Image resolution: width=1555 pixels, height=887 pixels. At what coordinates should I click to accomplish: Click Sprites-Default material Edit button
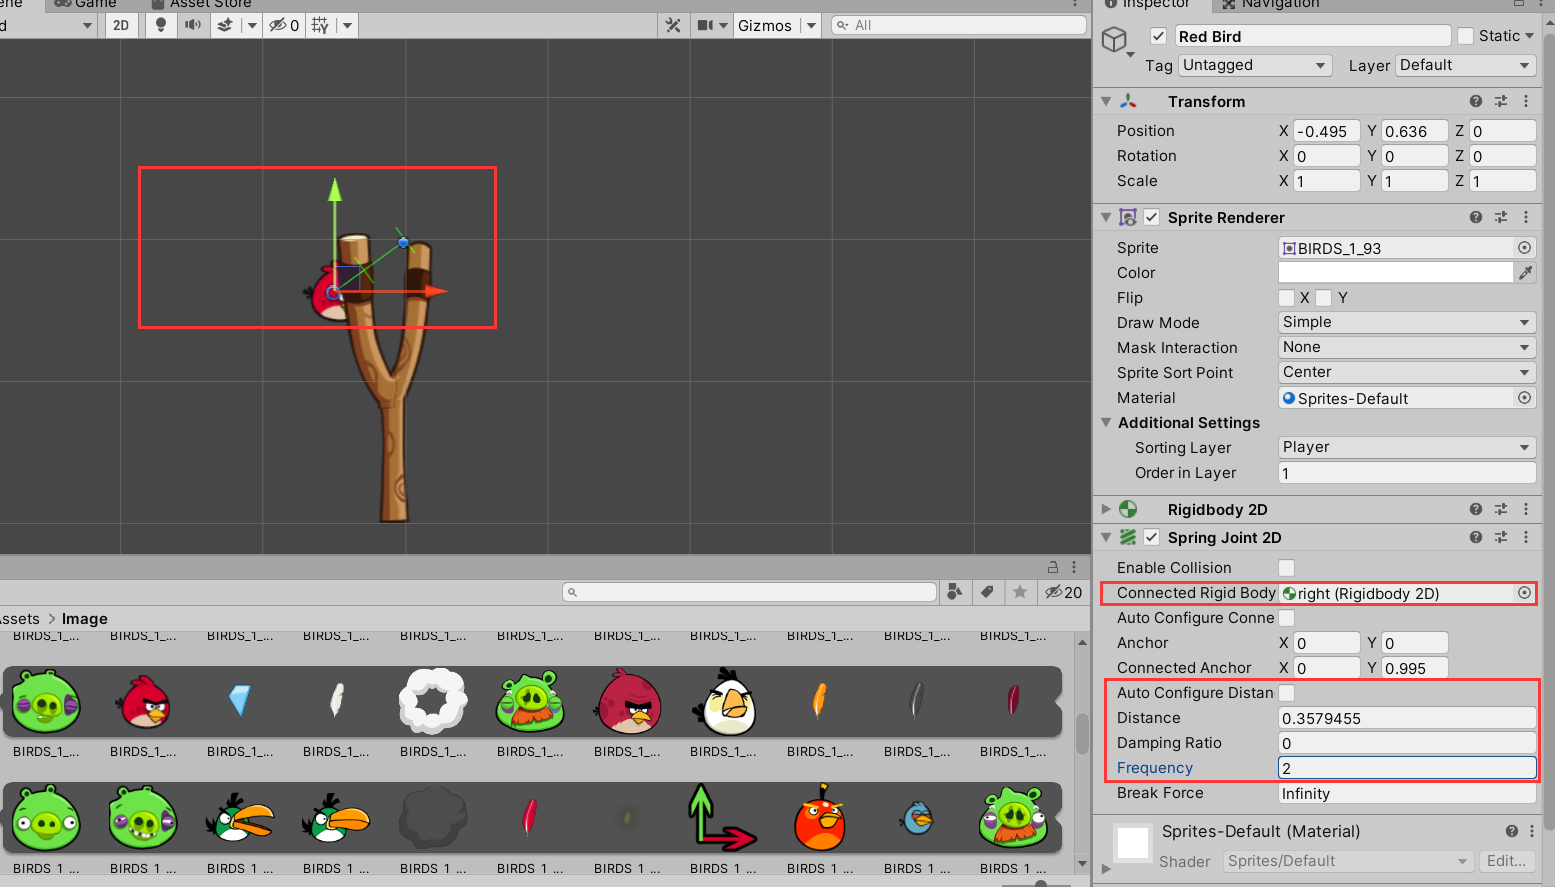pyautogui.click(x=1506, y=861)
